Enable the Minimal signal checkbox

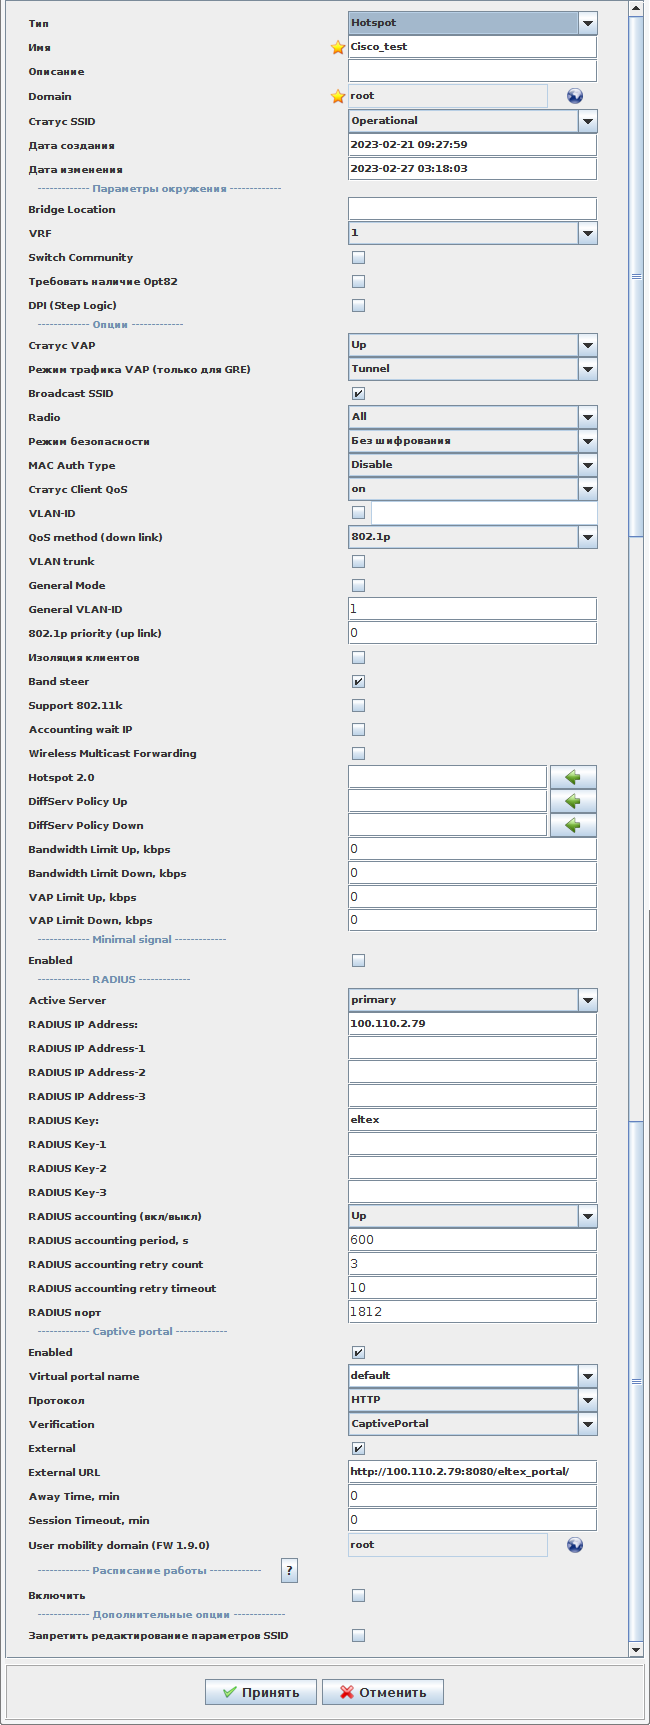(358, 961)
